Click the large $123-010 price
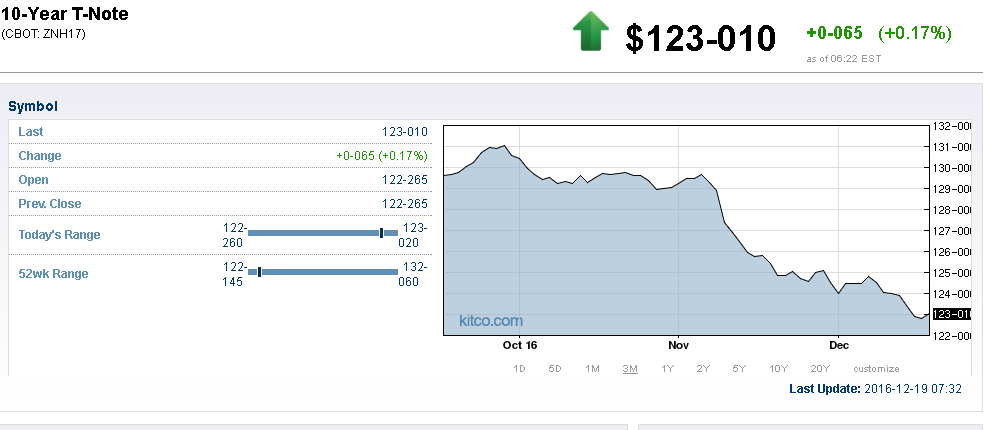 (x=700, y=38)
